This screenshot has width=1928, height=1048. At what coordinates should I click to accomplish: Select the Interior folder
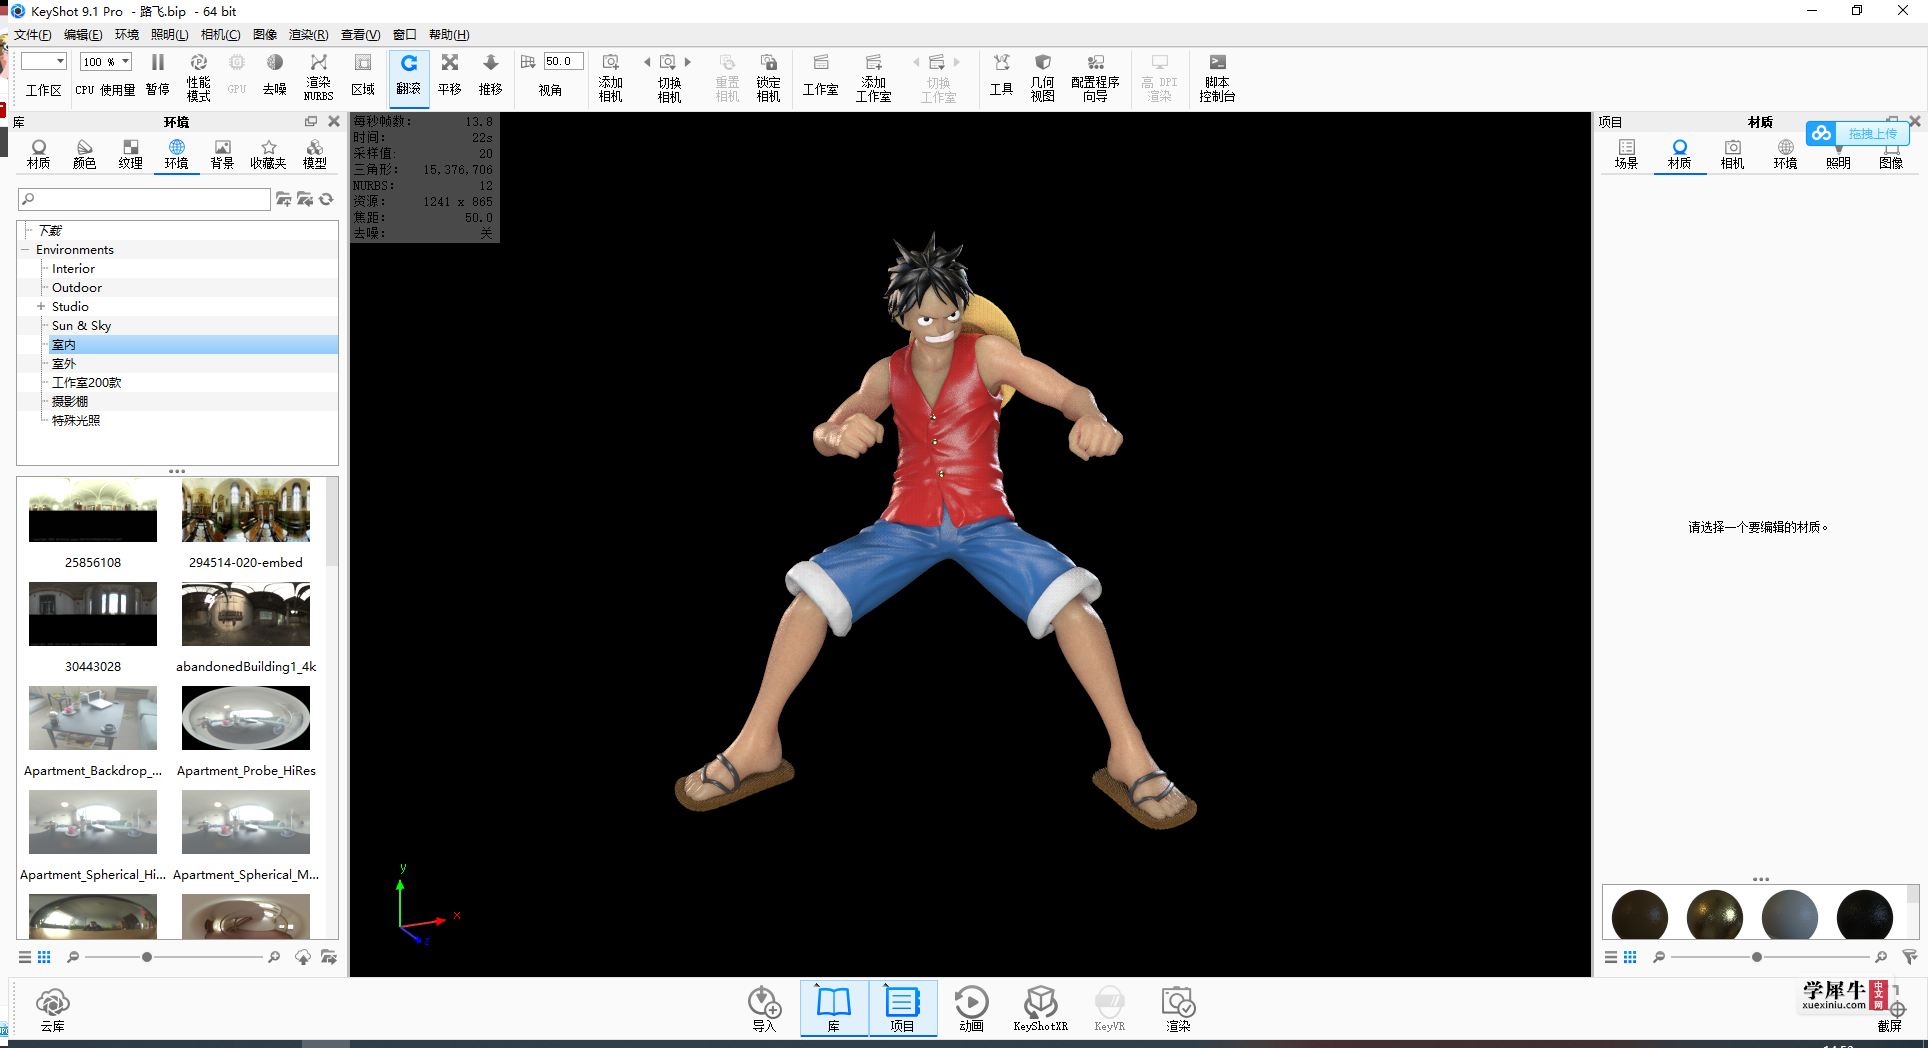pyautogui.click(x=74, y=269)
